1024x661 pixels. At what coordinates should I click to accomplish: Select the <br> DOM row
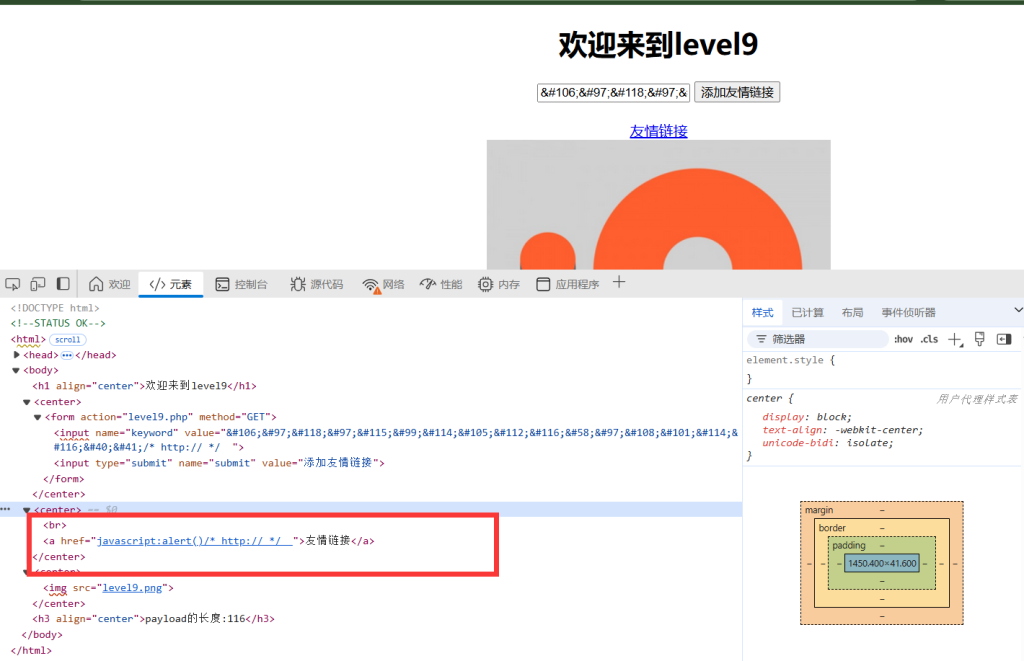click(x=55, y=525)
